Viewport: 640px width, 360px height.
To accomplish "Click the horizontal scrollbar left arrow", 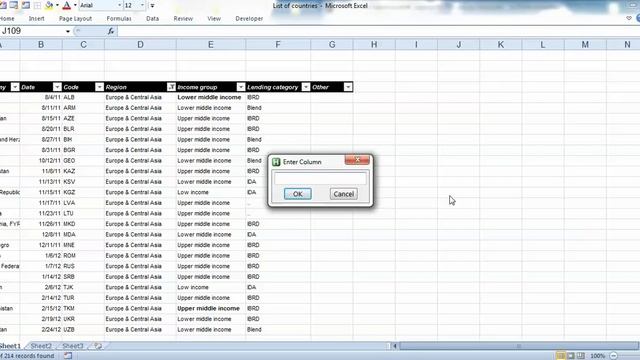I will [395, 346].
